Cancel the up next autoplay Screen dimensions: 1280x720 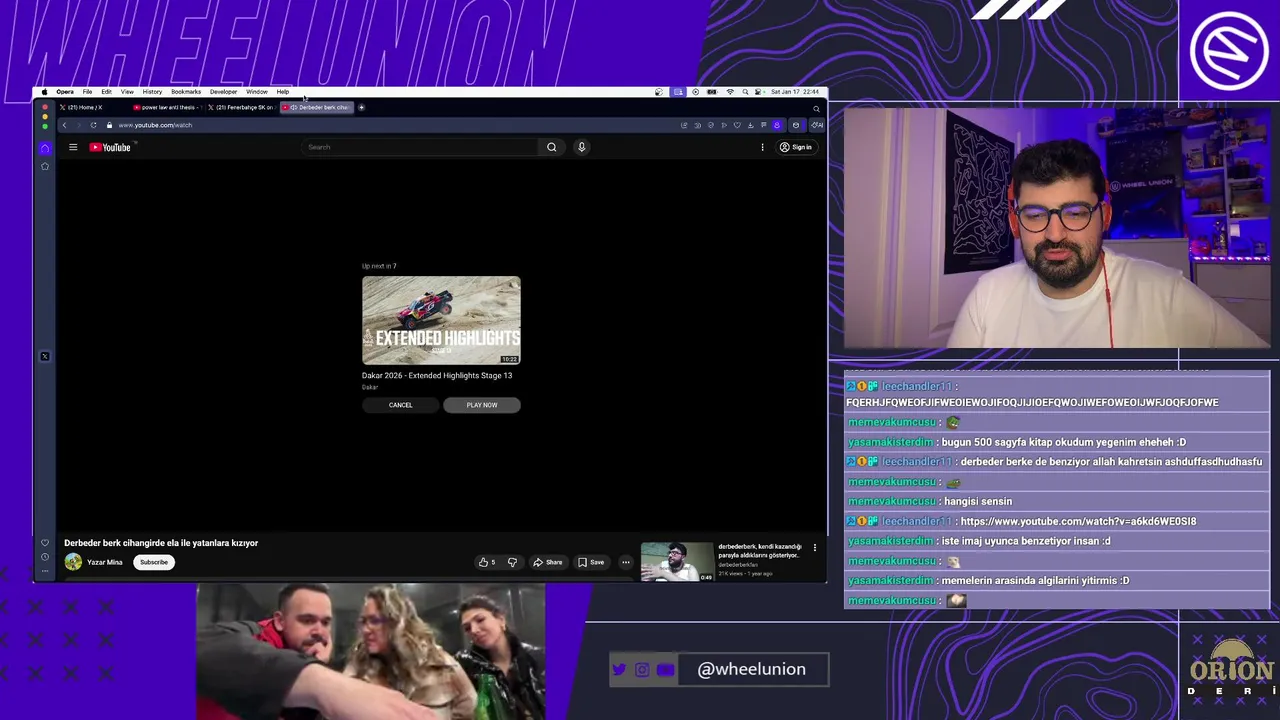point(400,405)
